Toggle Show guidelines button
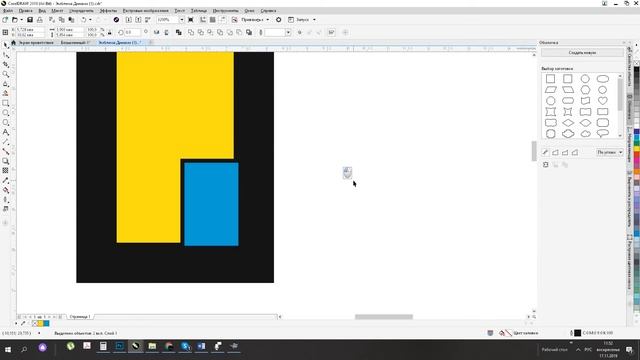The image size is (640, 360). tap(222, 20)
